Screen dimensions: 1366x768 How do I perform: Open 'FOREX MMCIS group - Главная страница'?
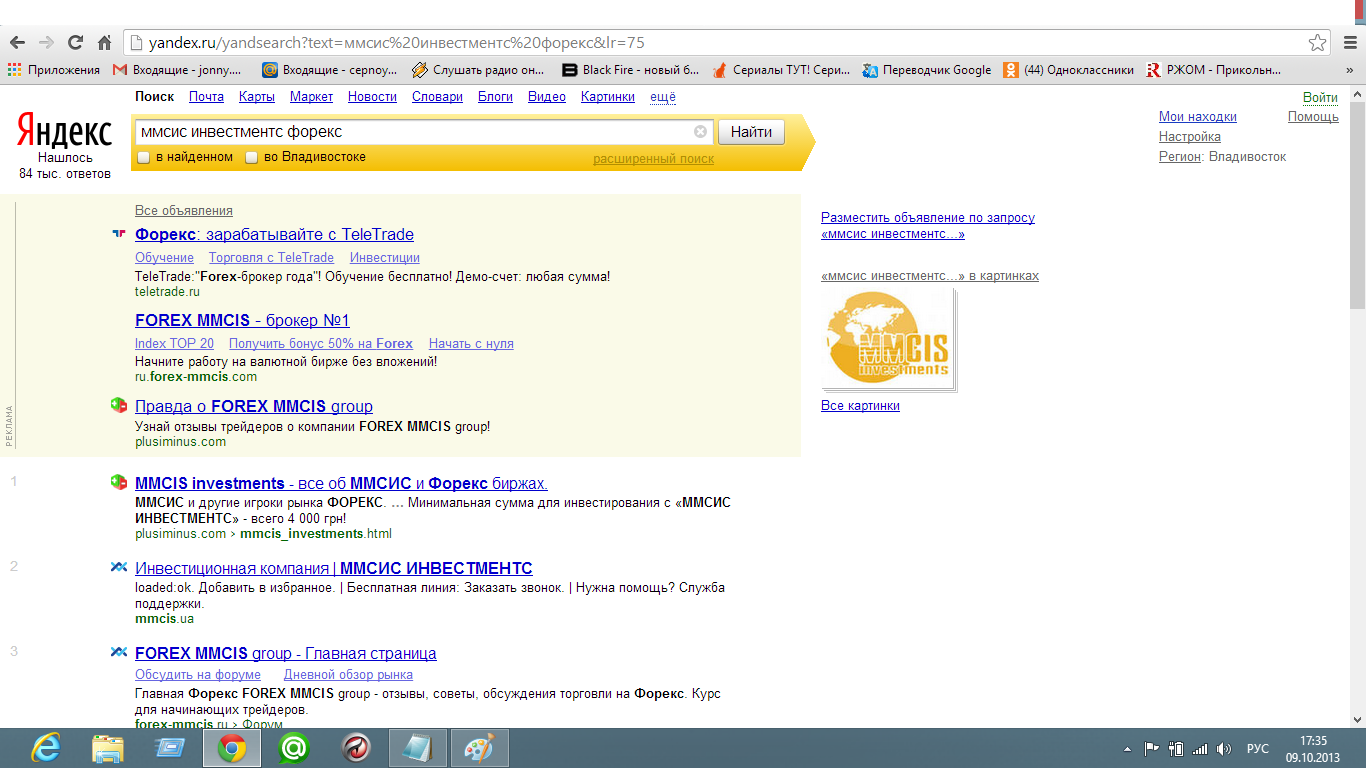click(x=286, y=653)
